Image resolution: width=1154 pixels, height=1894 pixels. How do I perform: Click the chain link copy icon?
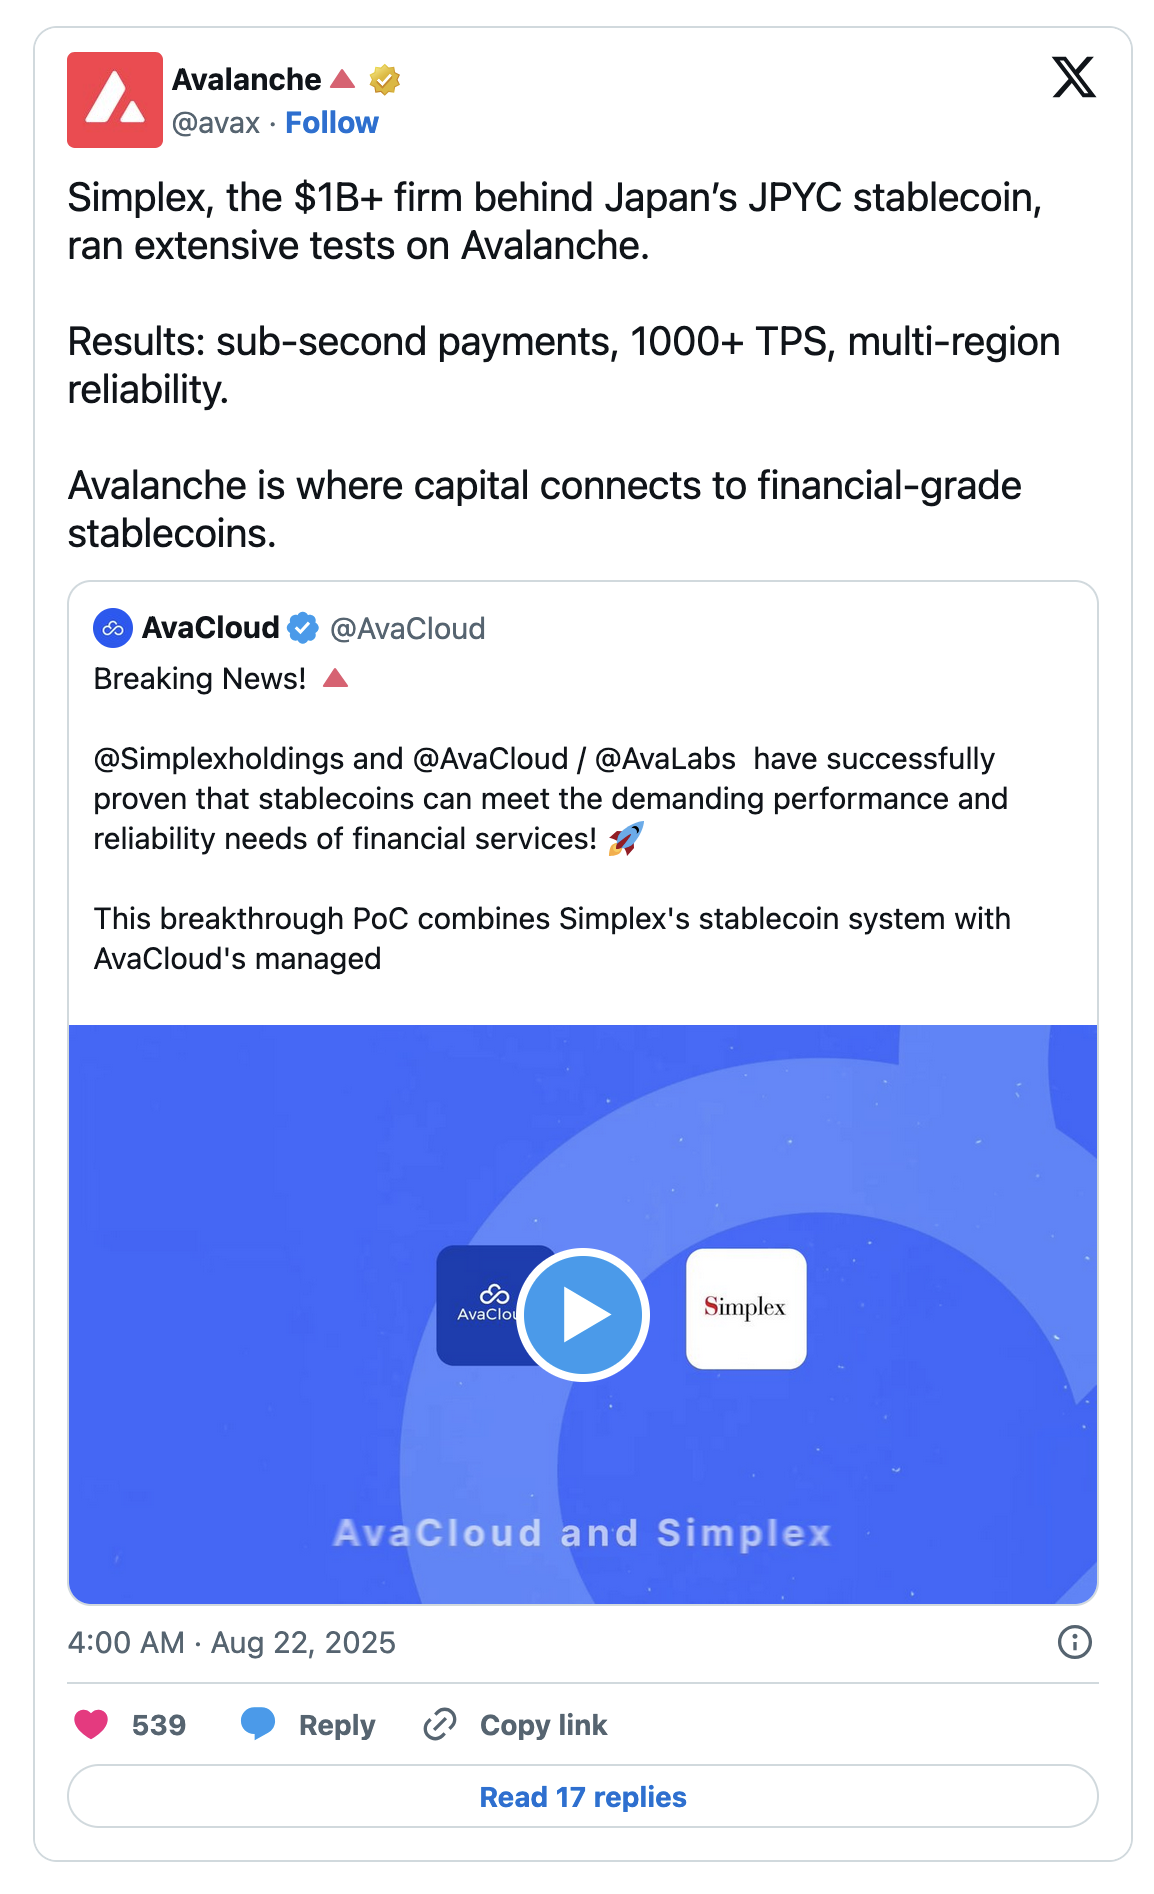[439, 1724]
